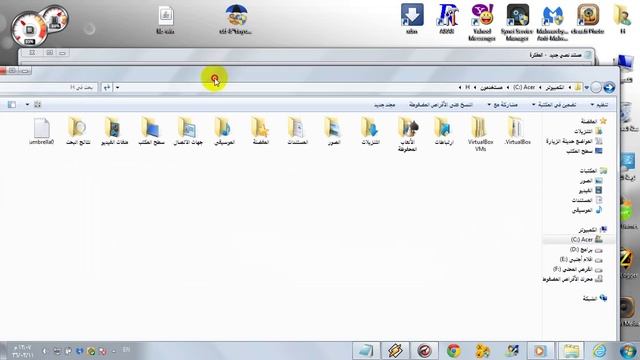Select the (F:) local disk in navigation pane

578,269
